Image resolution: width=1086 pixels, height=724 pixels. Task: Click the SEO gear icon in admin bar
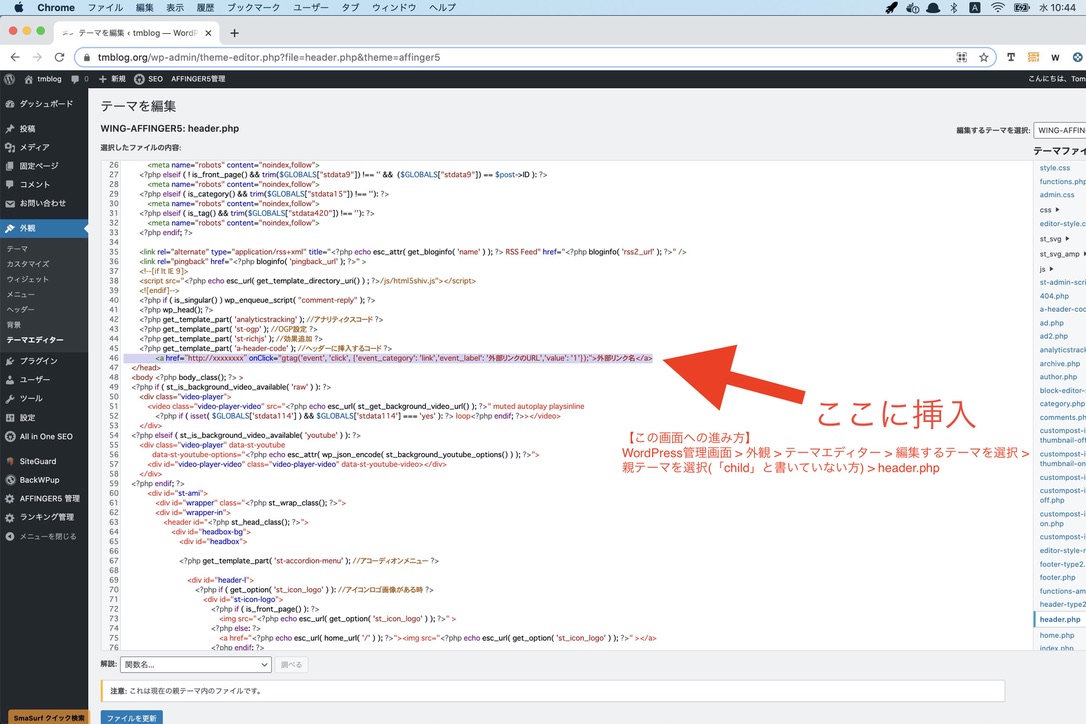139,79
